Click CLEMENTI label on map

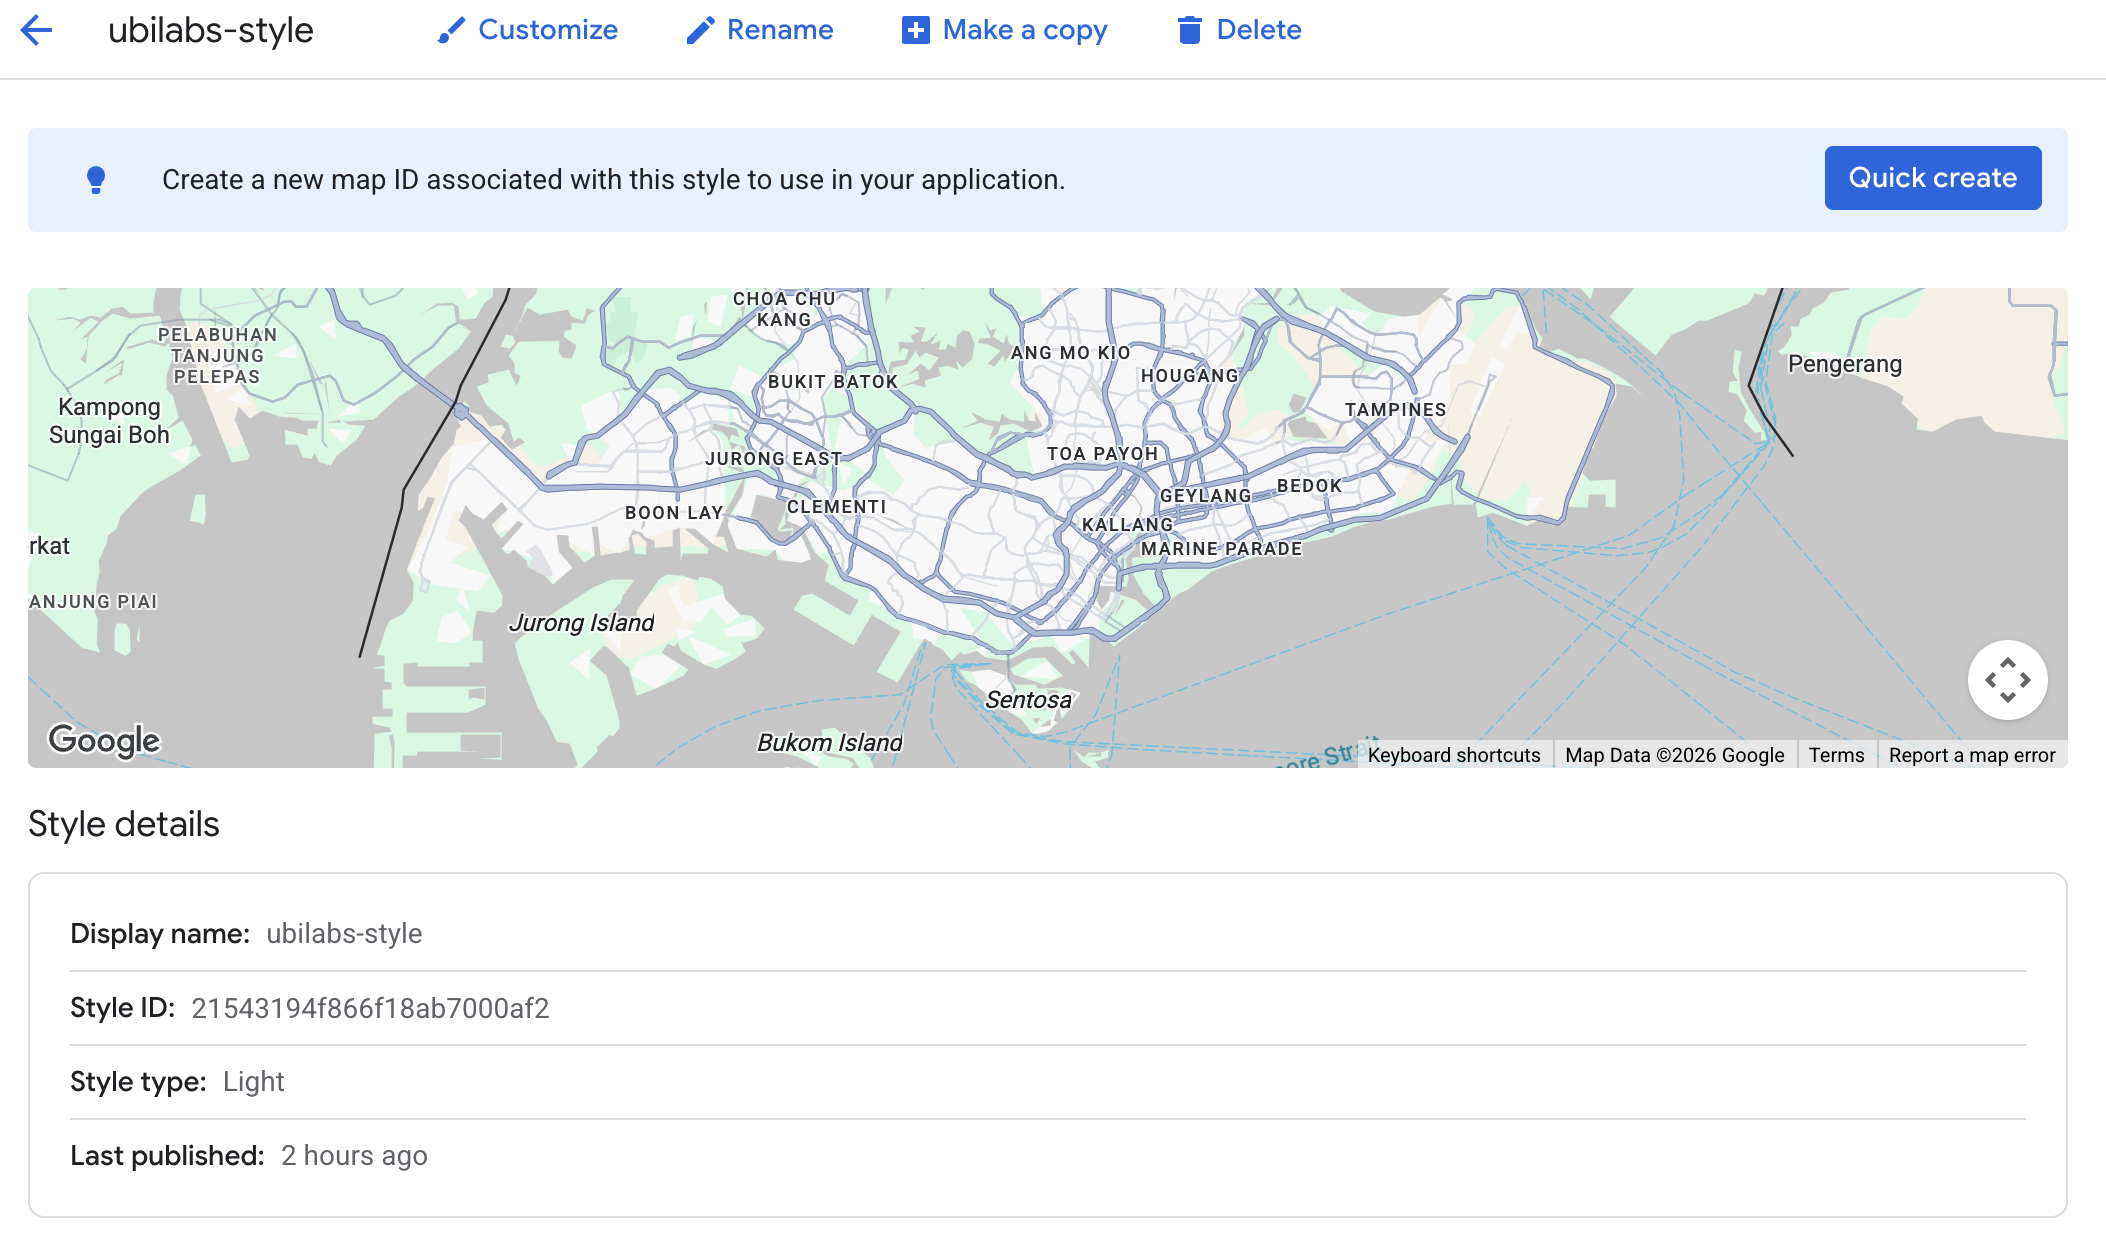tap(836, 507)
